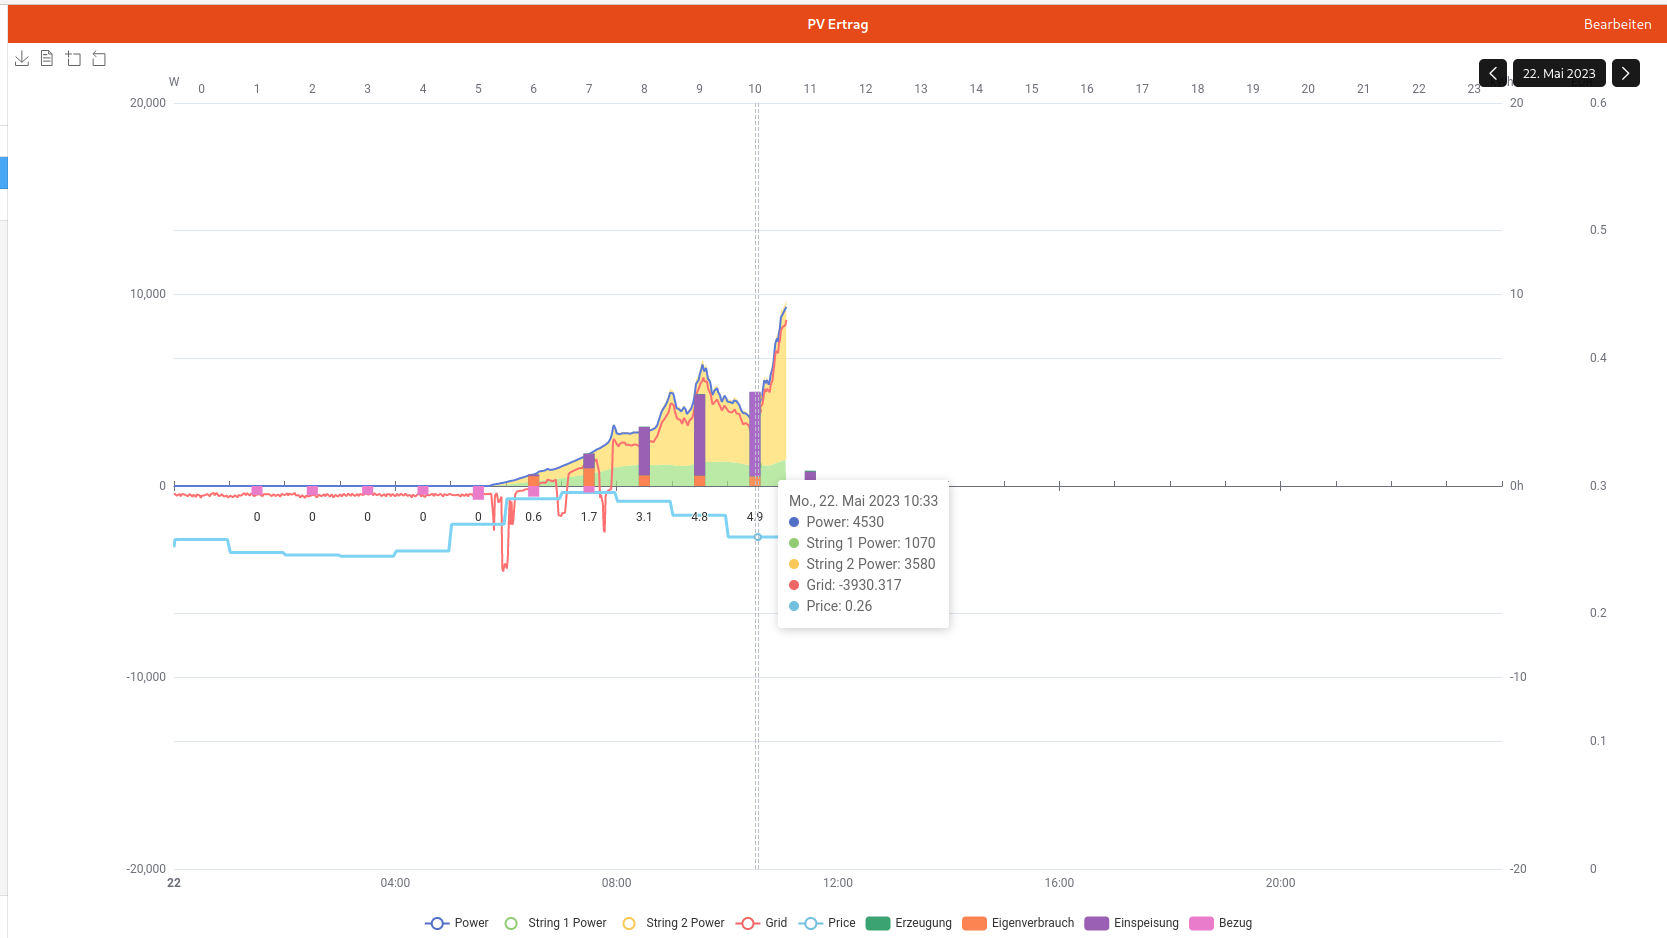
Task: Activate the area zoom tool icon
Action: coord(73,59)
